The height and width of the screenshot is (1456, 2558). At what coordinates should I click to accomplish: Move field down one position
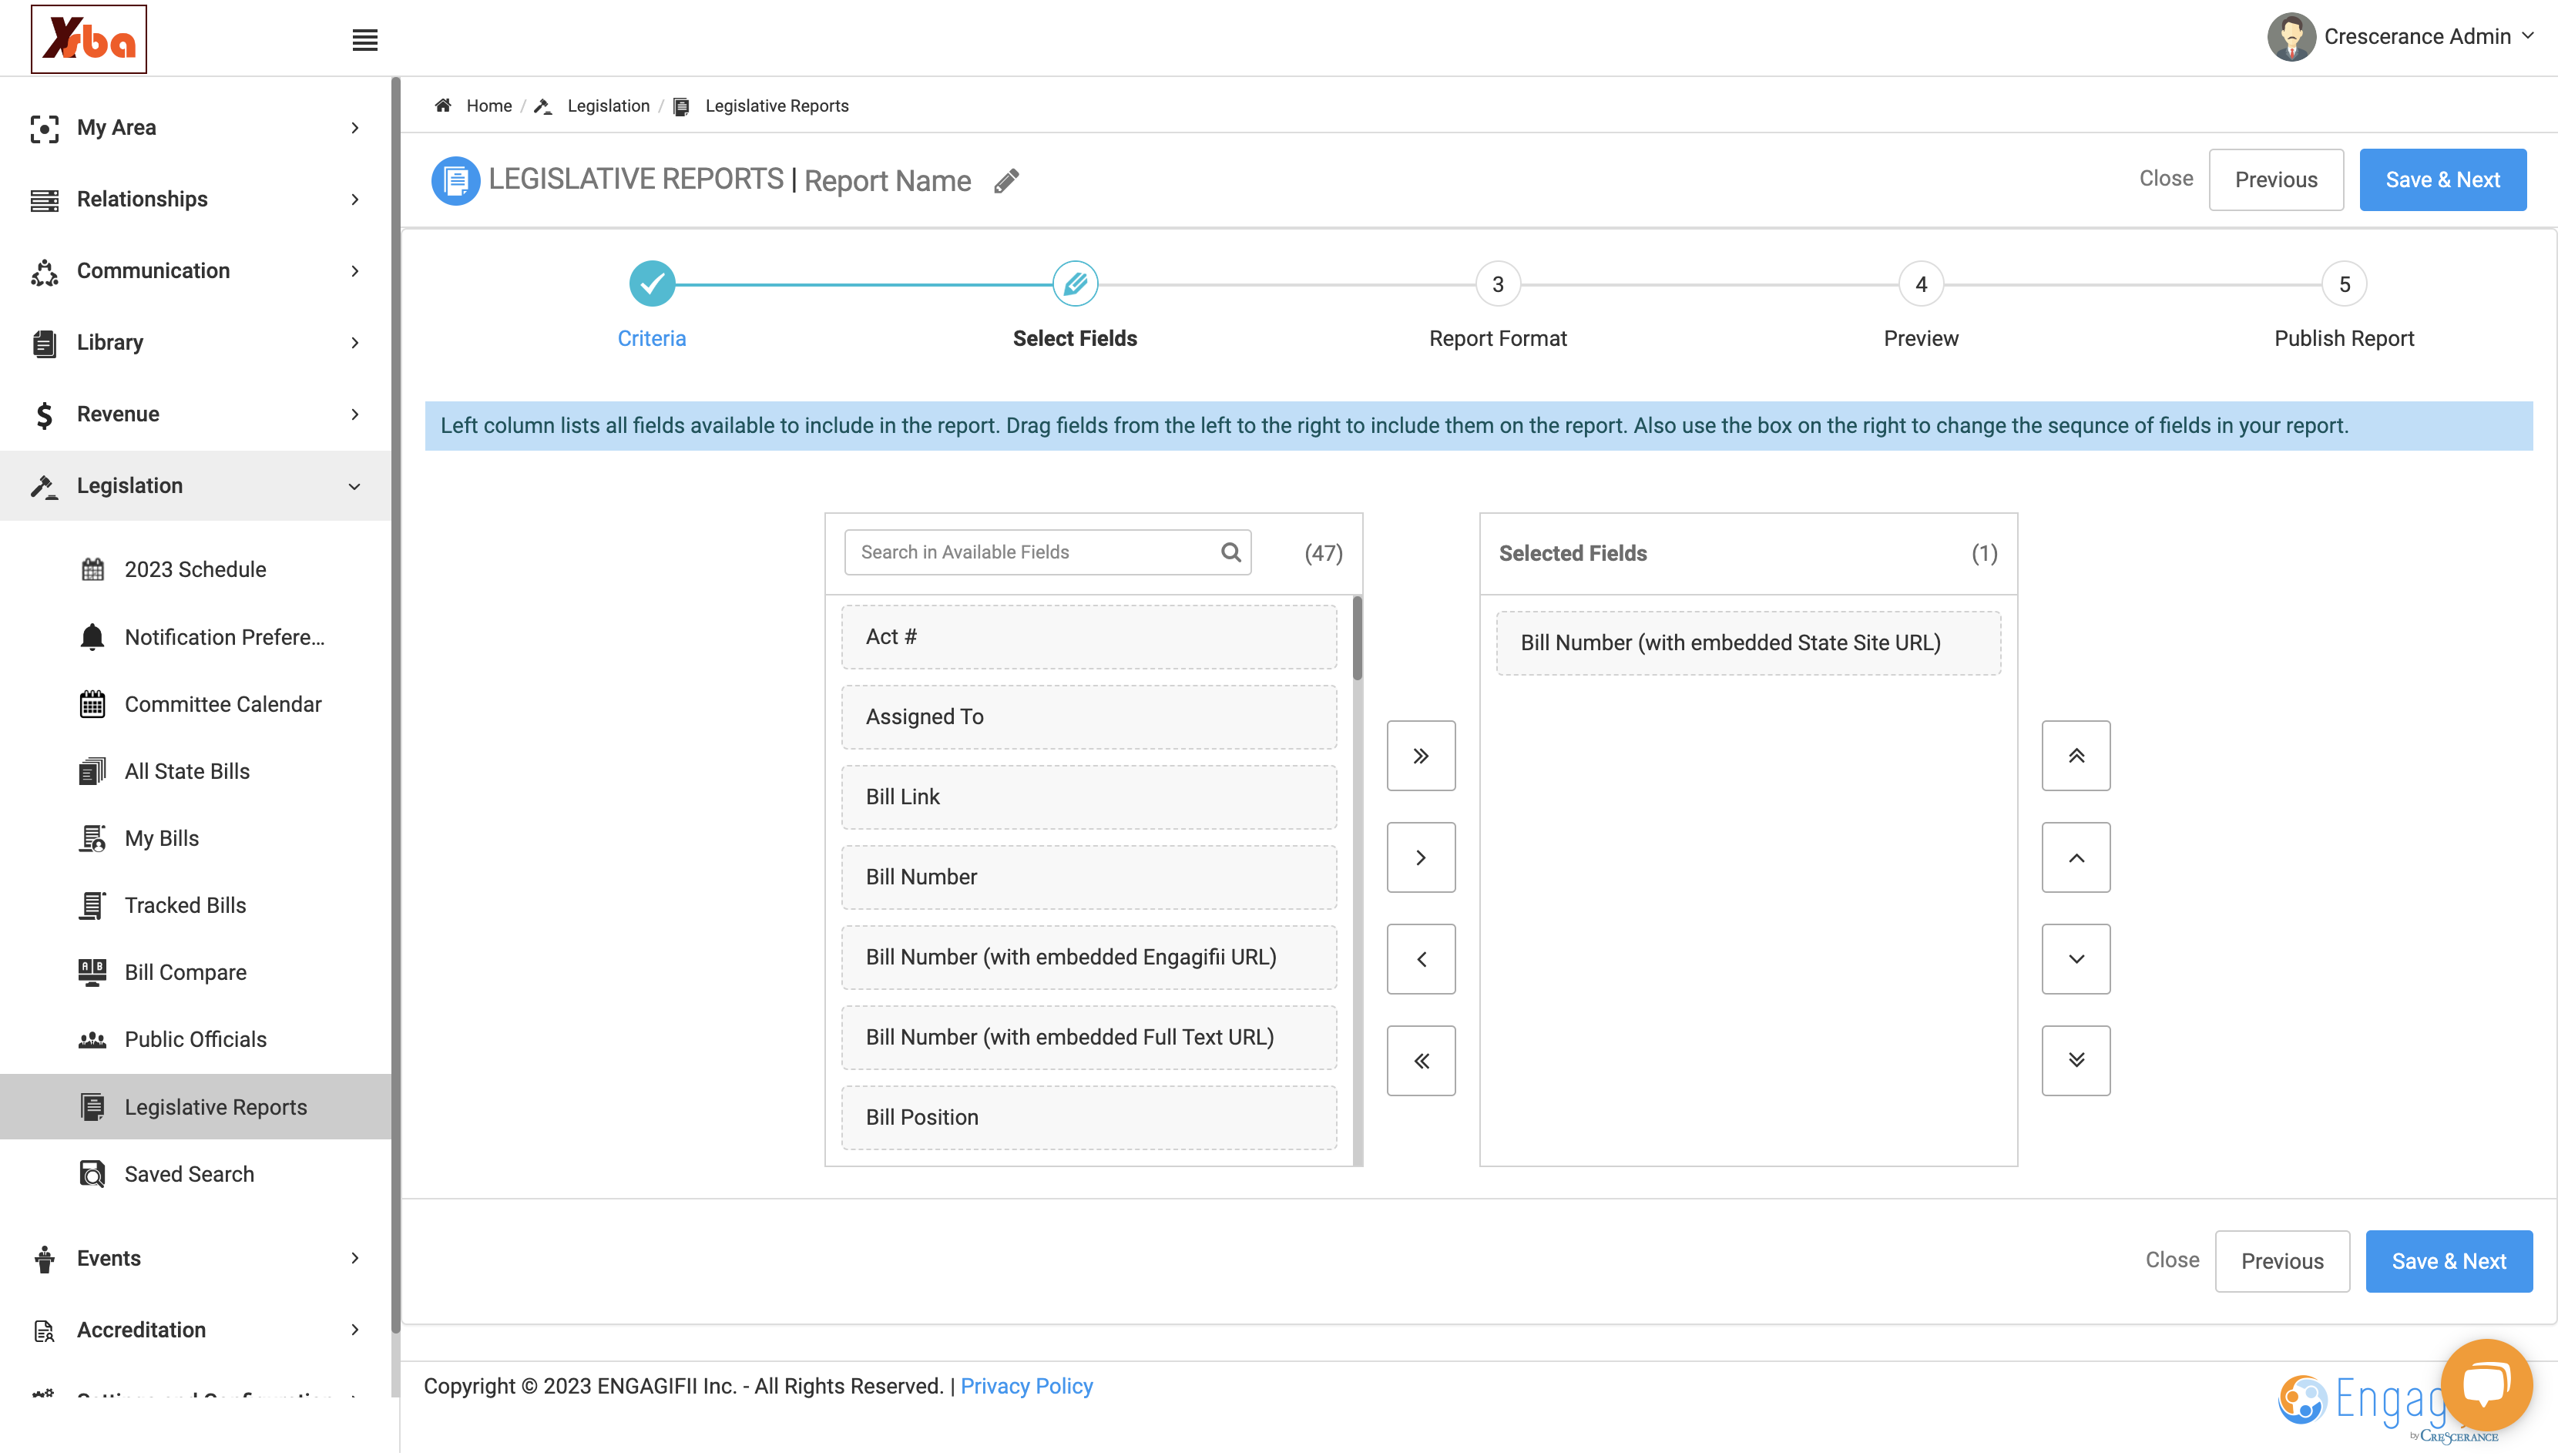pos(2075,959)
